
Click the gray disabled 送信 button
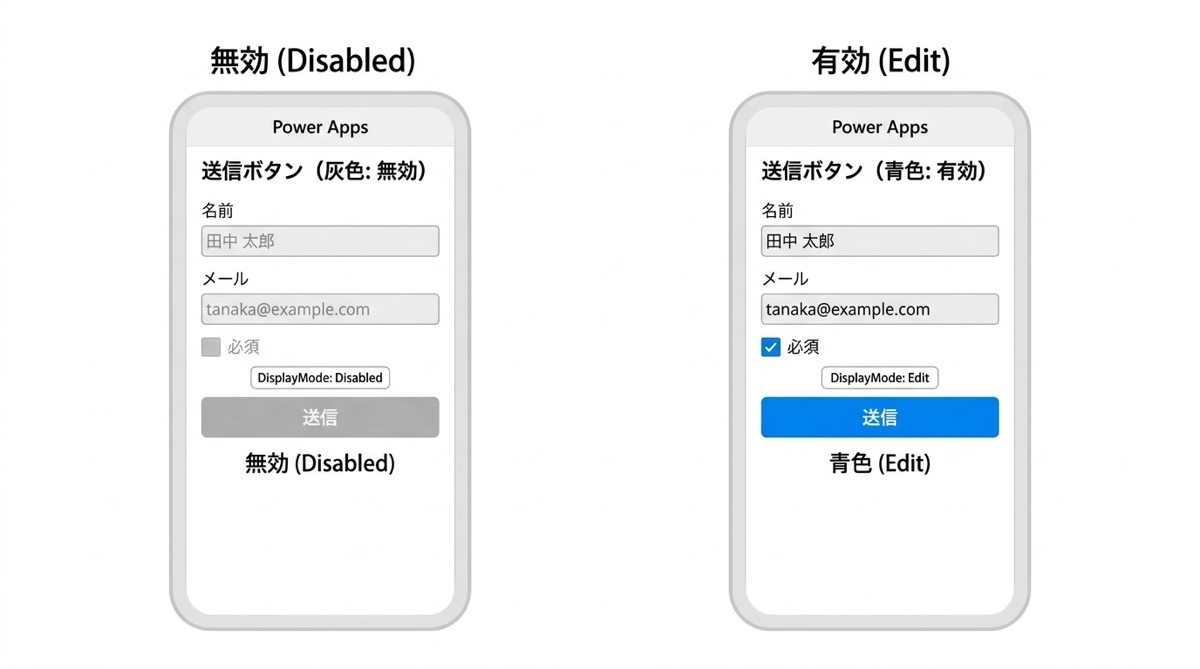(320, 417)
